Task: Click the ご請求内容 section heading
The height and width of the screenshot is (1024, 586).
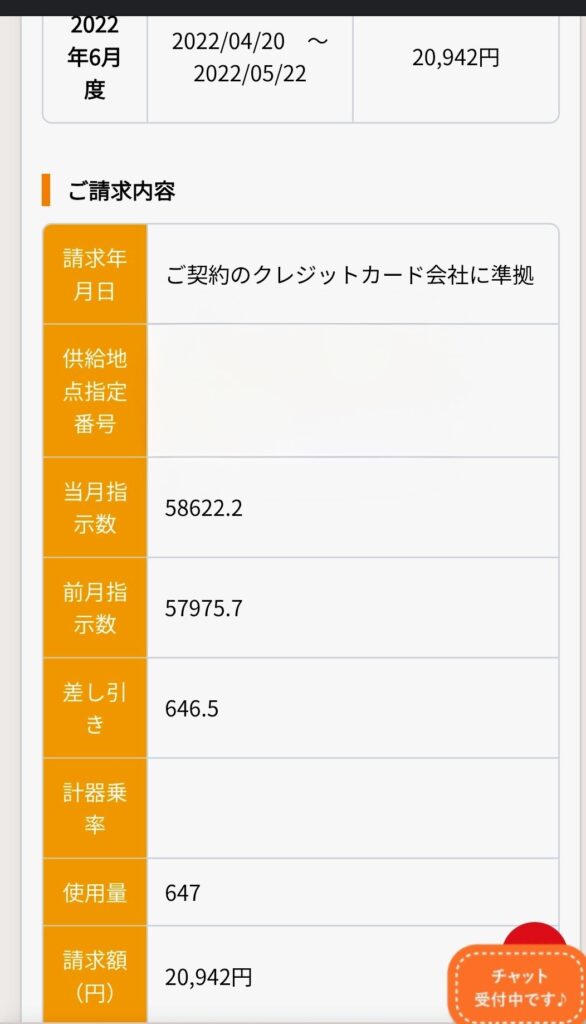Action: pos(122,191)
